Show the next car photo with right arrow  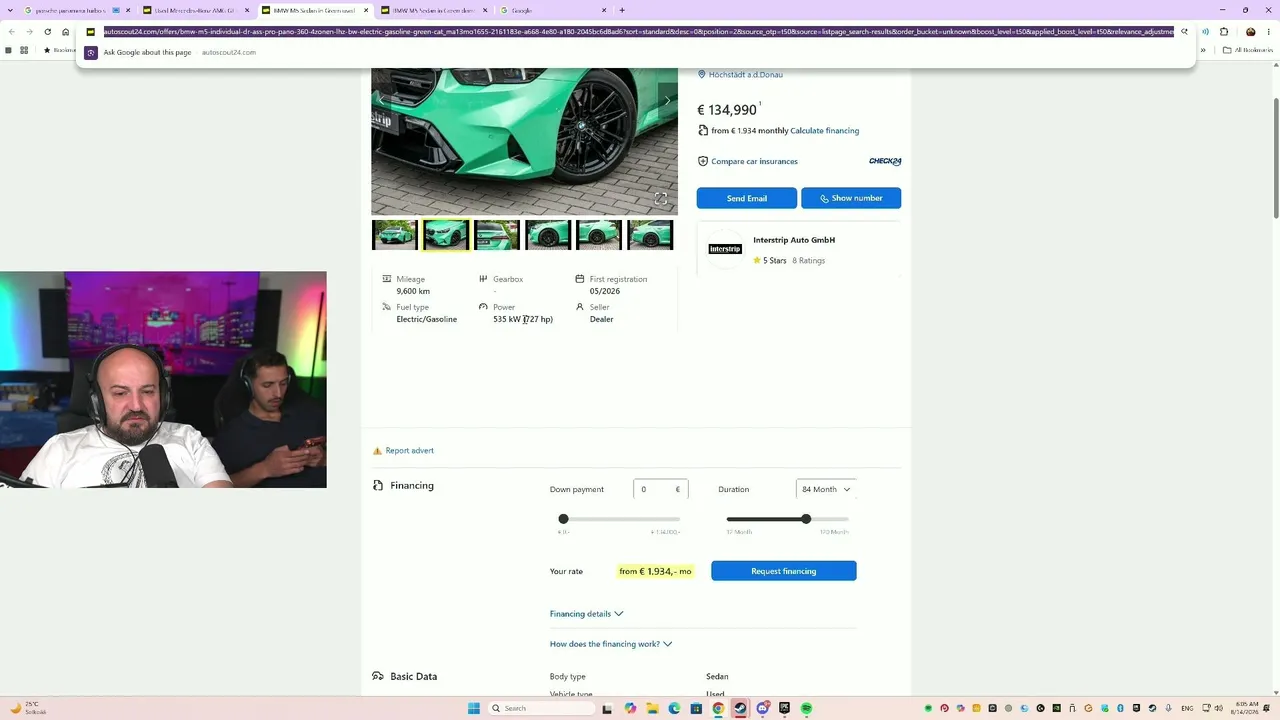(x=667, y=100)
